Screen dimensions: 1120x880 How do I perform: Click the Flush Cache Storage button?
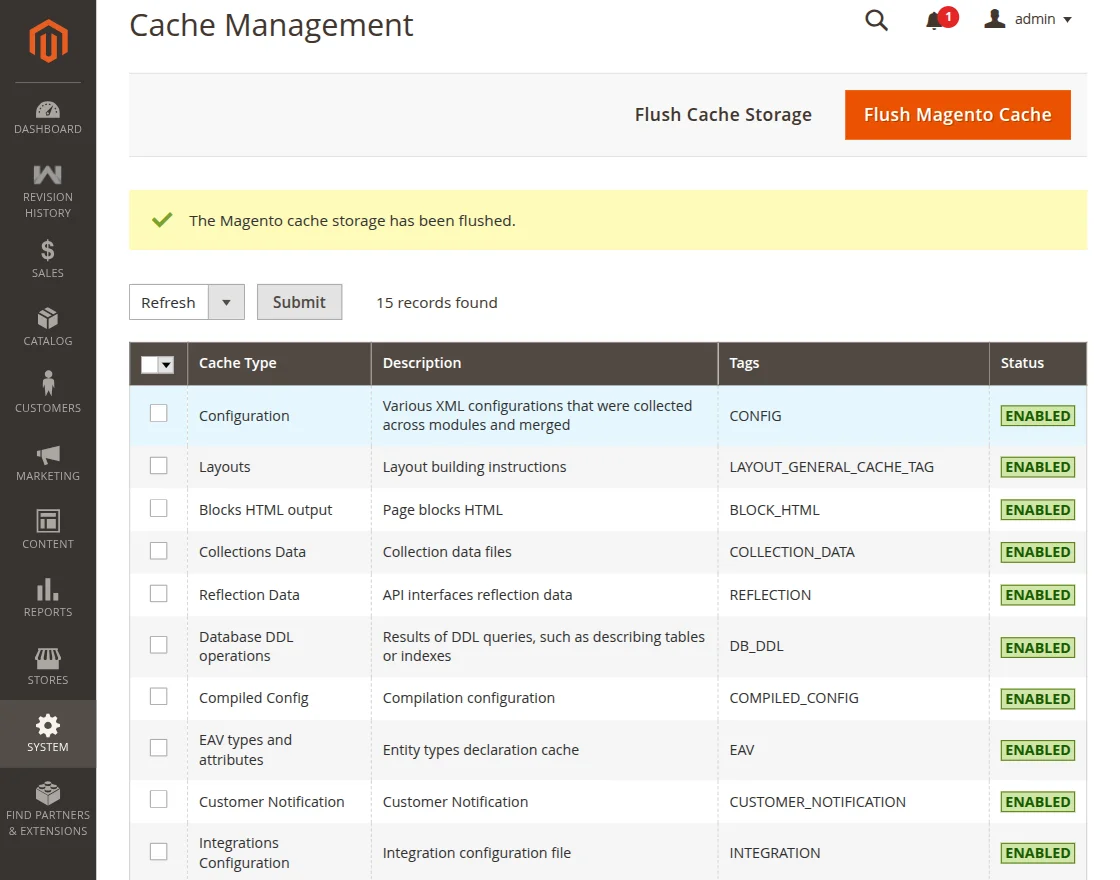pyautogui.click(x=723, y=115)
